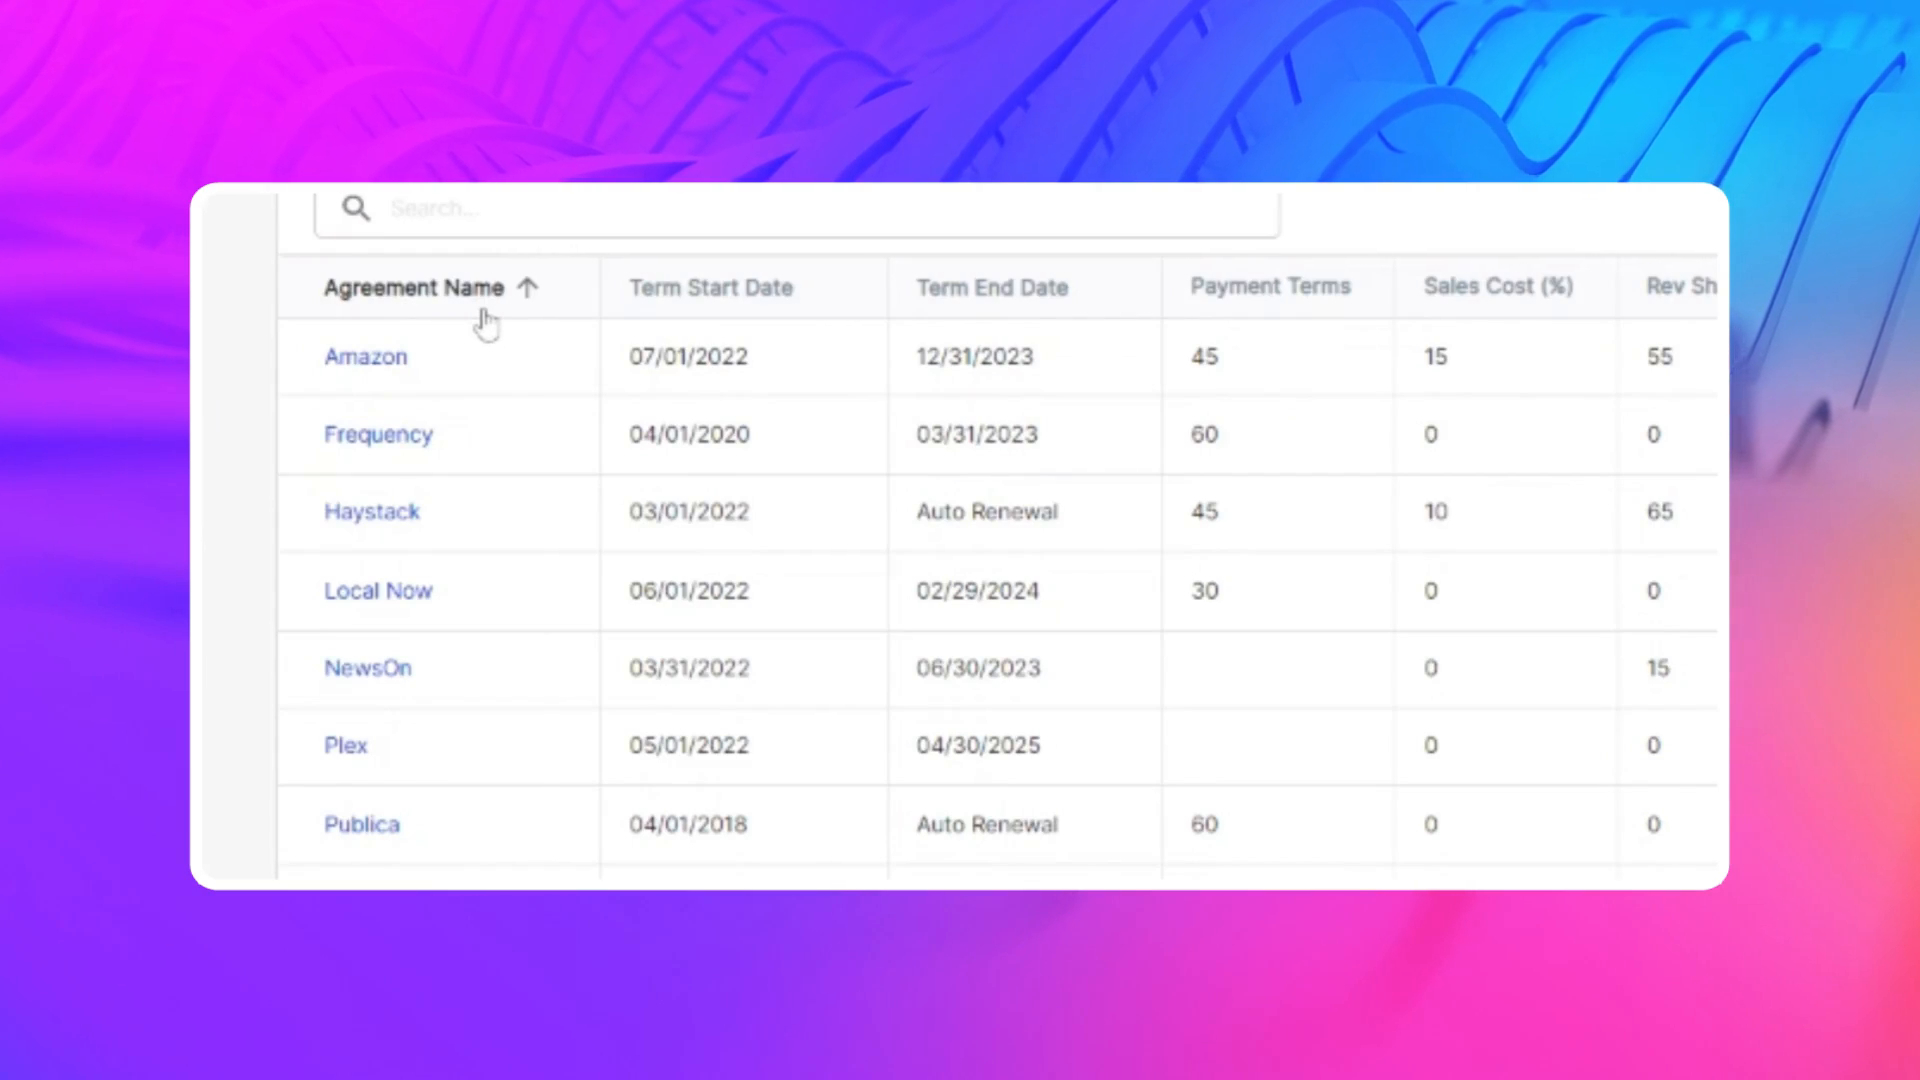Viewport: 1920px width, 1080px height.
Task: Open the Local Now agreement
Action: tap(378, 590)
